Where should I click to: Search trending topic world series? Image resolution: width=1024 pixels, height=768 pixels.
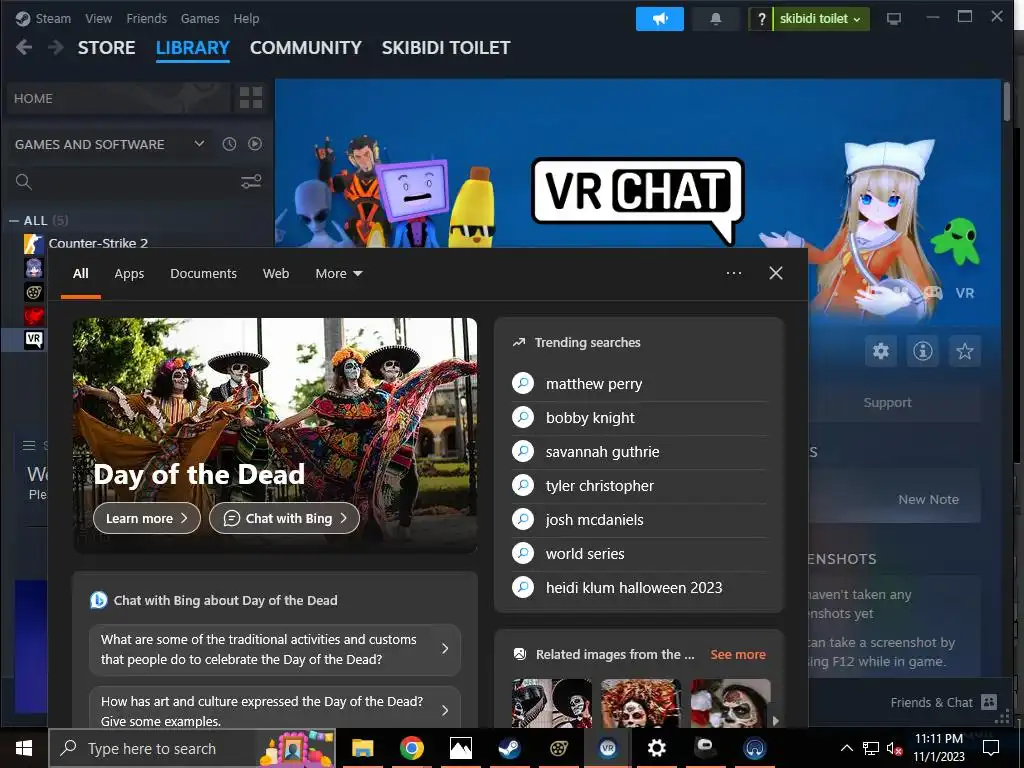(x=639, y=554)
